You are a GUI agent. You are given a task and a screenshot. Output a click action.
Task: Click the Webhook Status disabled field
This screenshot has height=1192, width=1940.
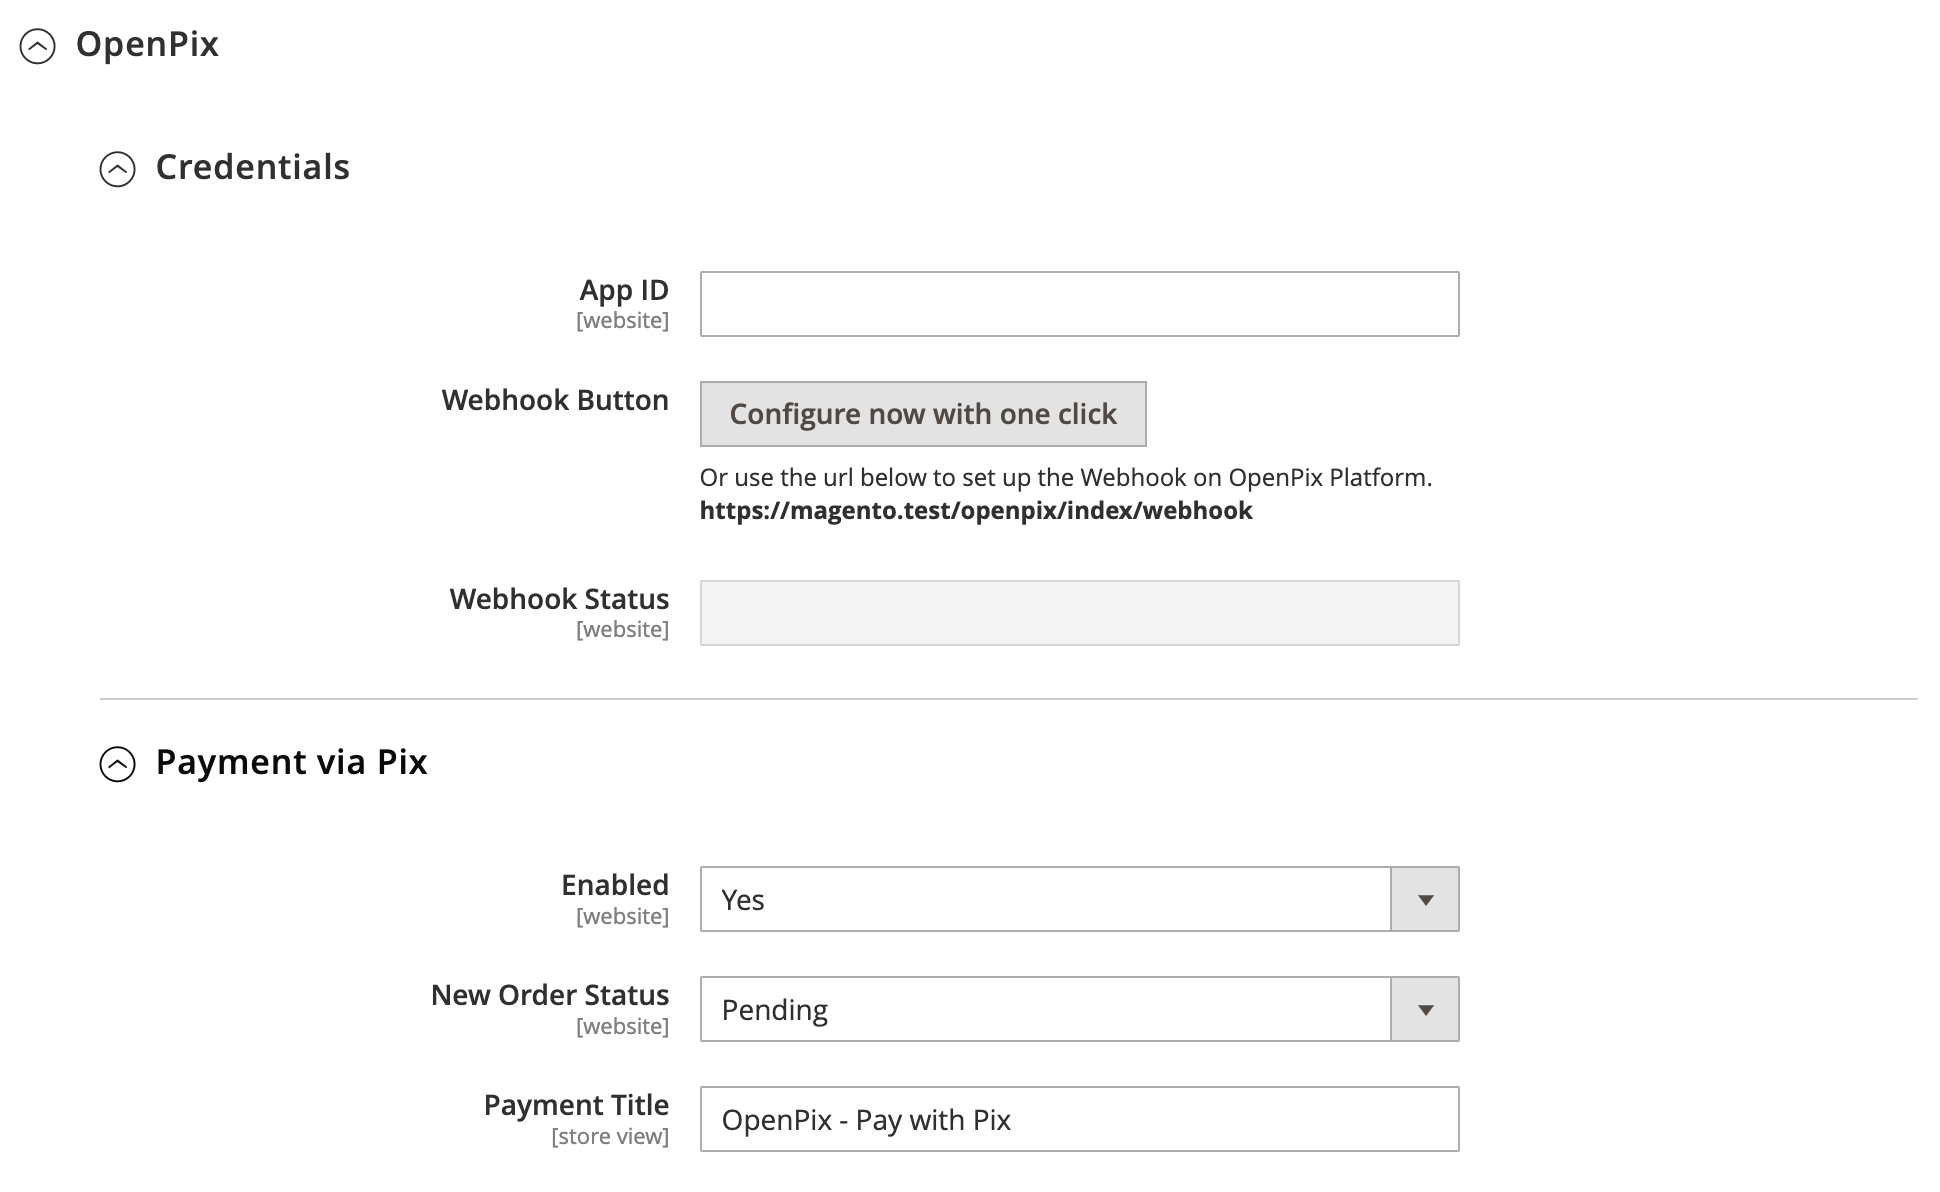1079,613
